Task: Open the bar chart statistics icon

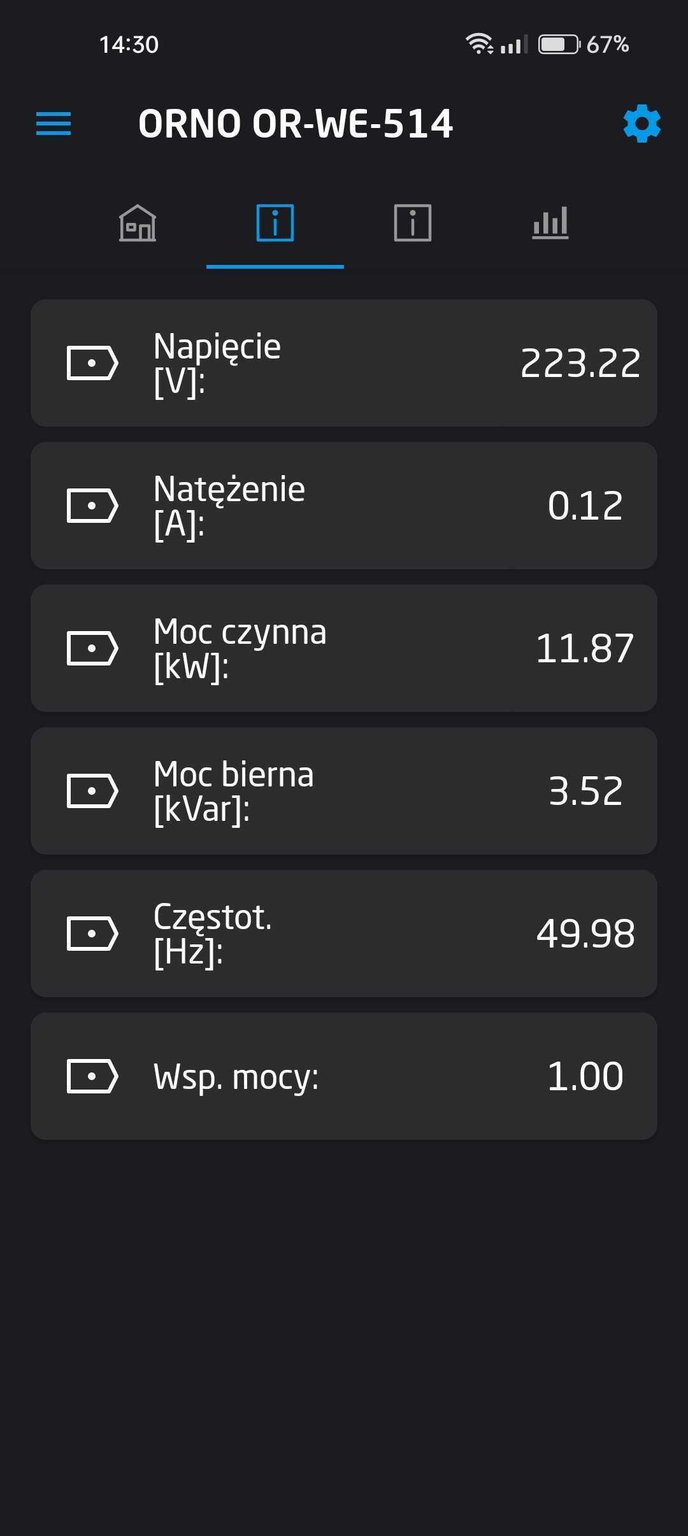Action: click(549, 224)
